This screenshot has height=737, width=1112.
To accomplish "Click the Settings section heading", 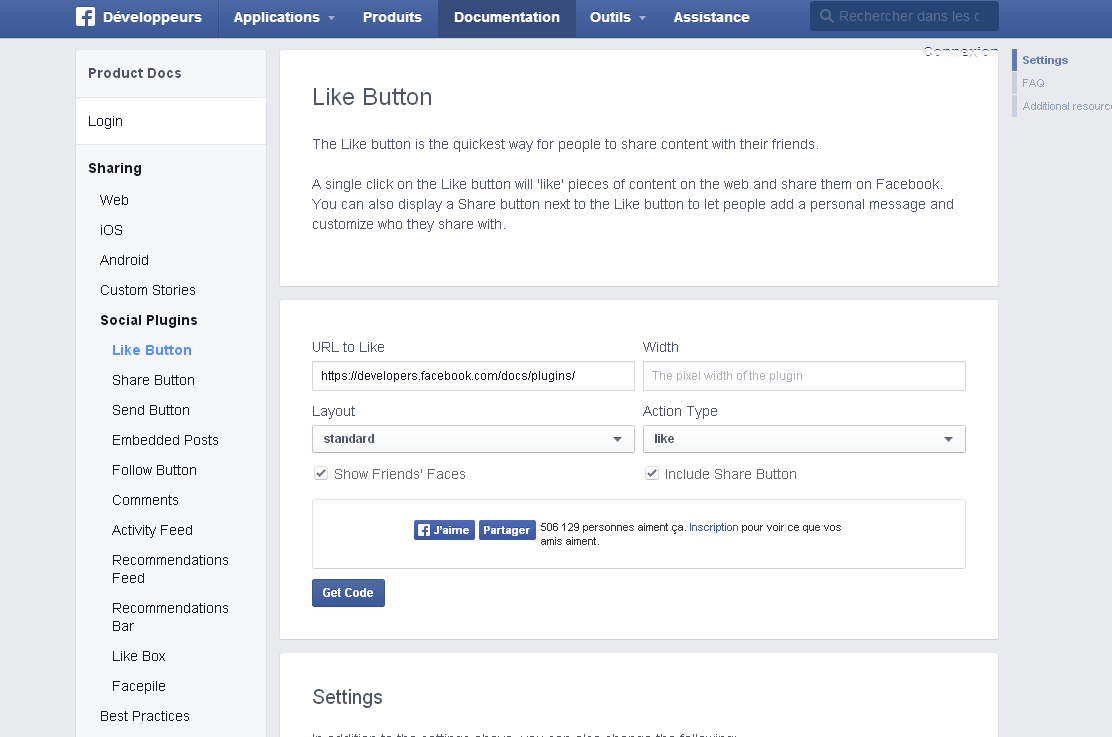I will [348, 697].
